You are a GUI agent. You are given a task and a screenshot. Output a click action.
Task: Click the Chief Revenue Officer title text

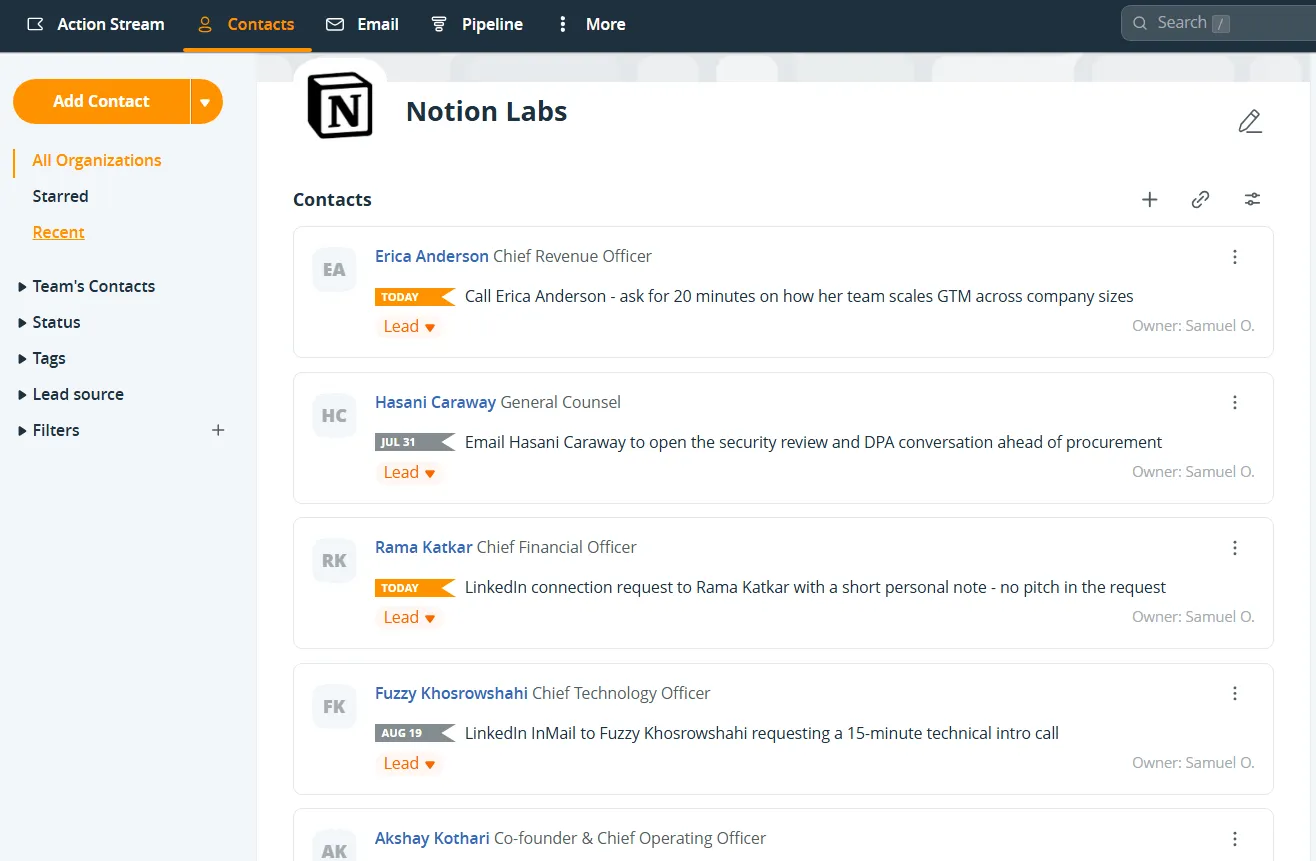572,256
